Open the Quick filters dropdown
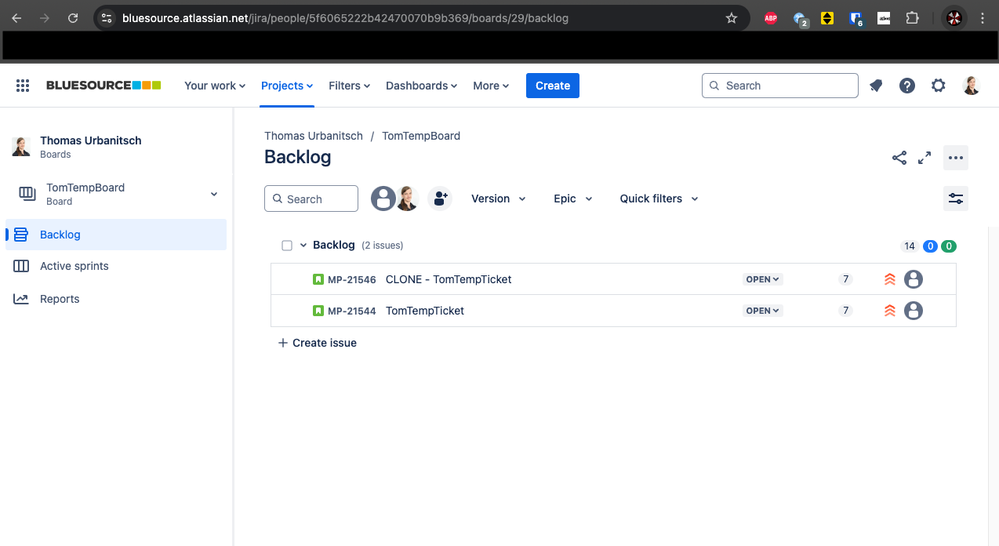 (x=658, y=199)
